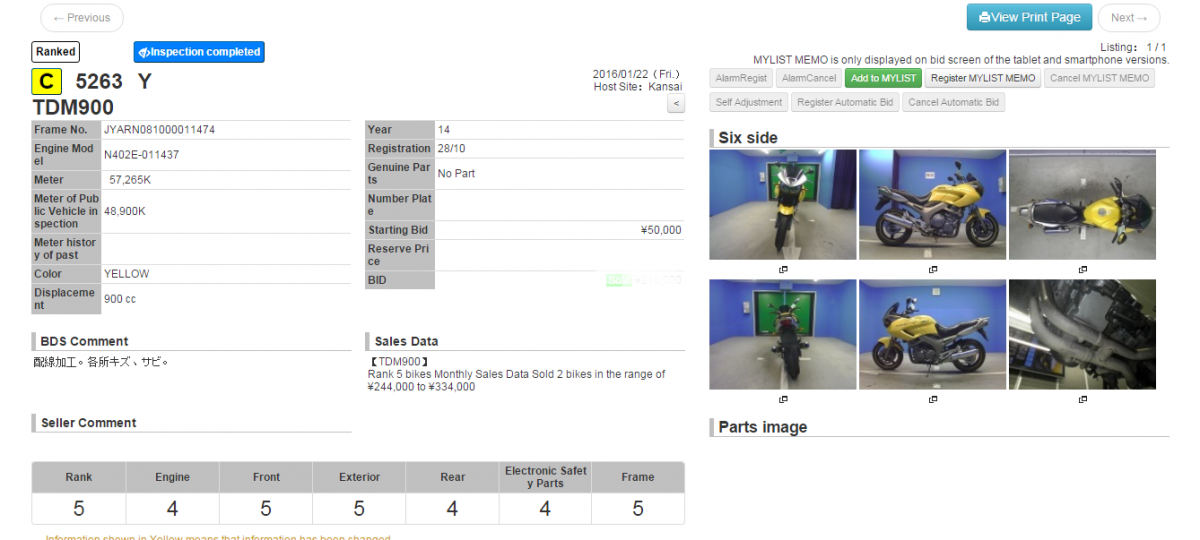1200x540 pixels.
Task: Click Register MYLIST MEMO button
Action: [983, 78]
